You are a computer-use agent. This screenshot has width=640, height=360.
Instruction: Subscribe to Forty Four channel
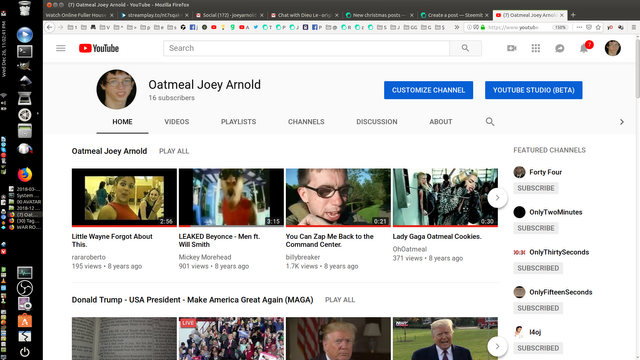pyautogui.click(x=536, y=188)
